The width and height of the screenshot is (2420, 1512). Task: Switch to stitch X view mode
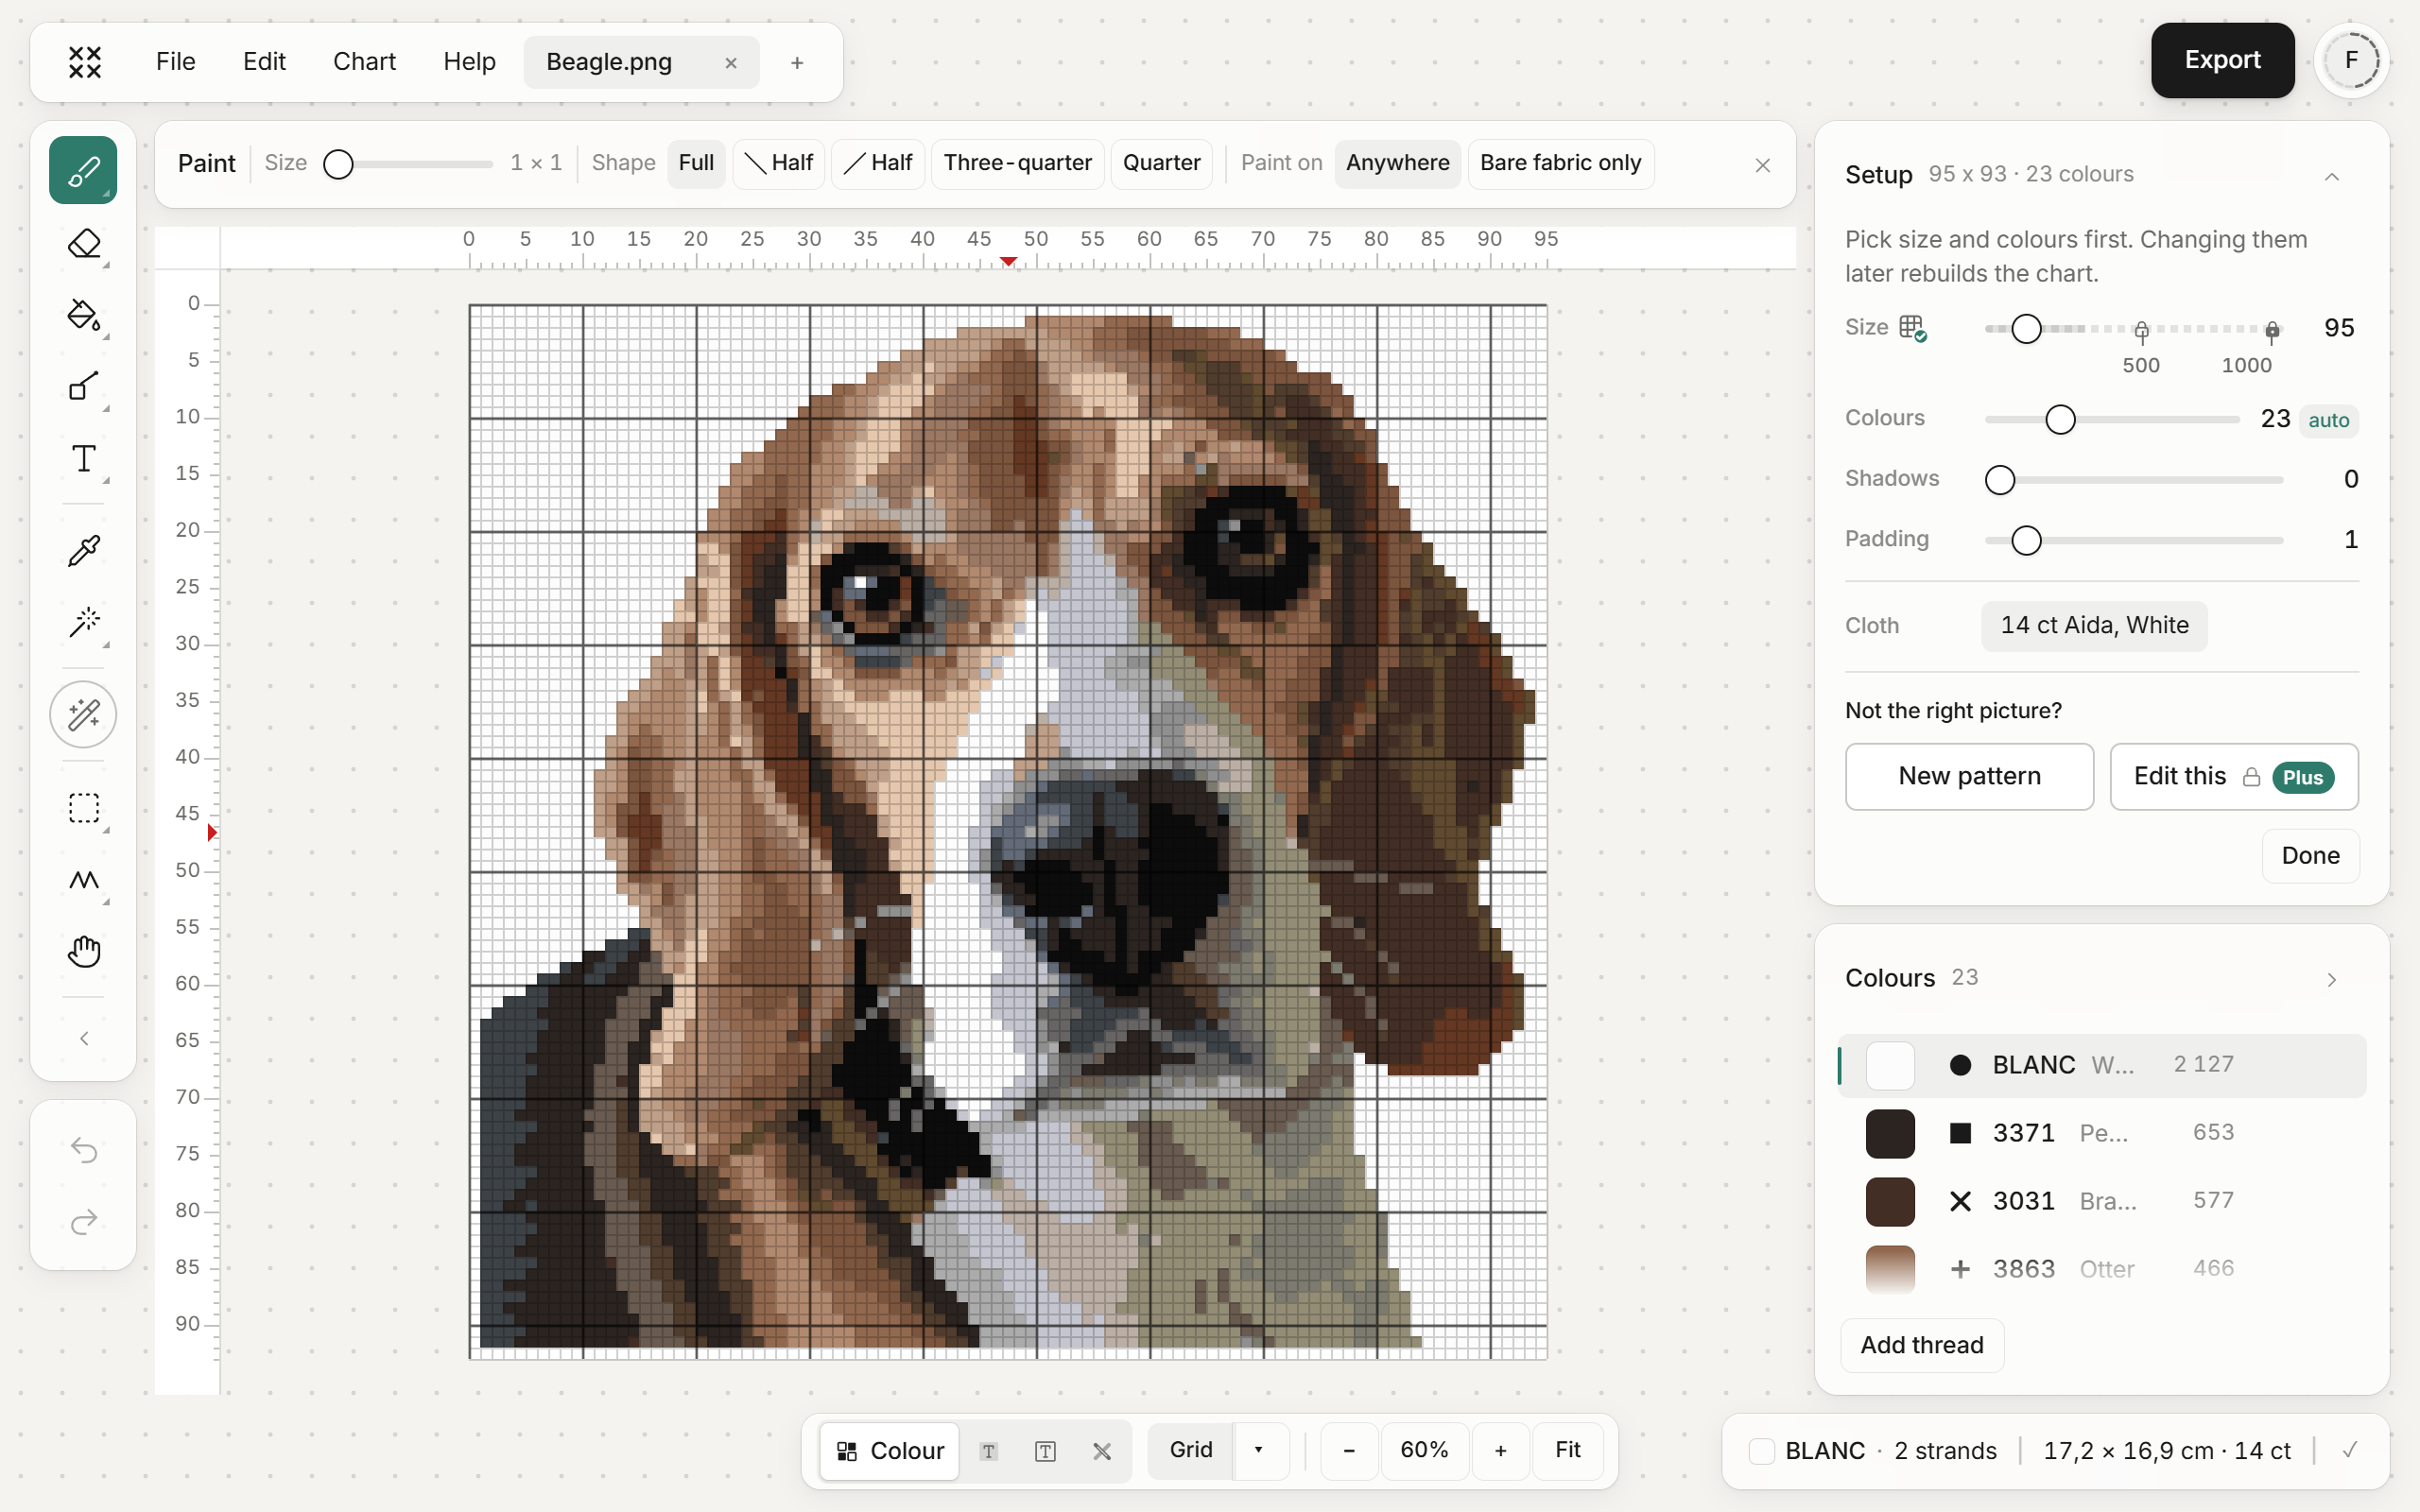pos(1102,1451)
